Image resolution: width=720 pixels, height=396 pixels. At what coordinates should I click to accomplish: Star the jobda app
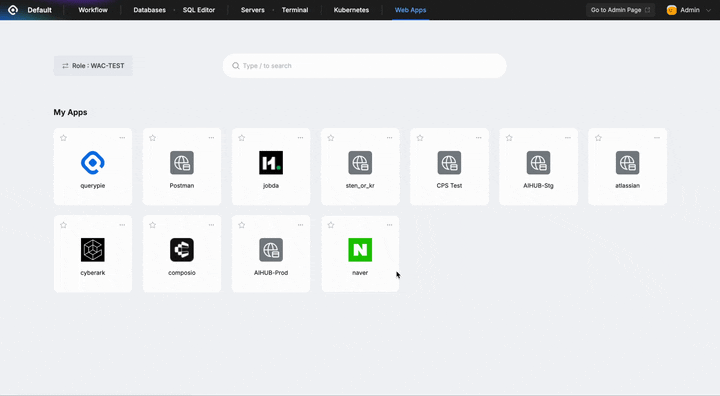[242, 138]
